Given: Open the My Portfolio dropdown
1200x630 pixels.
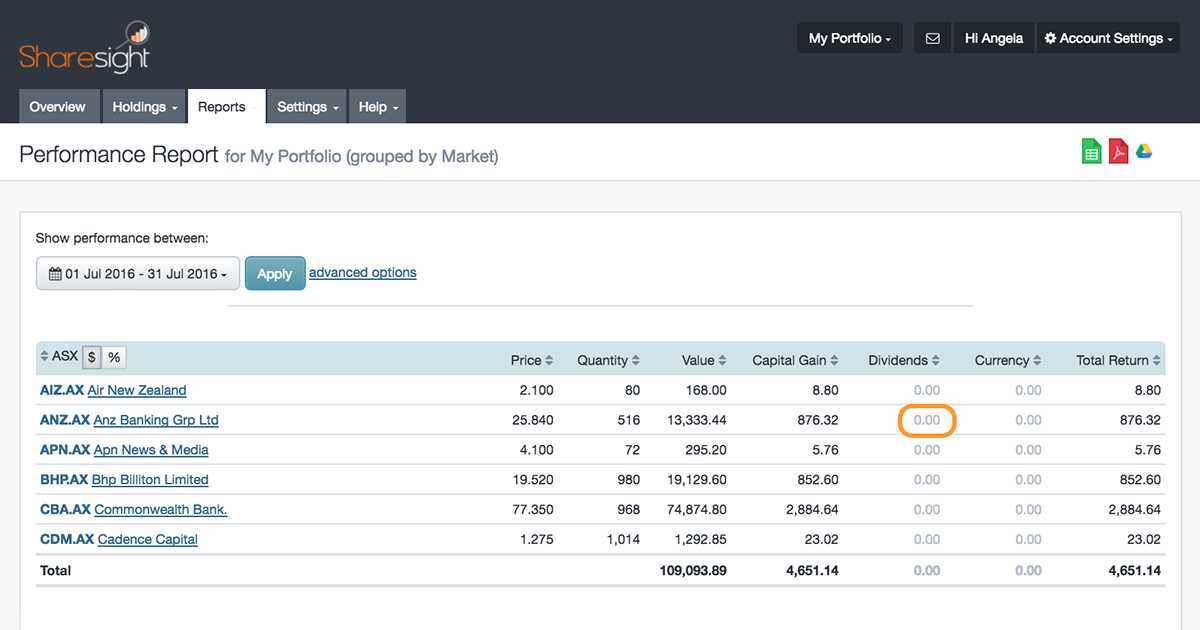Looking at the screenshot, I should click(849, 37).
